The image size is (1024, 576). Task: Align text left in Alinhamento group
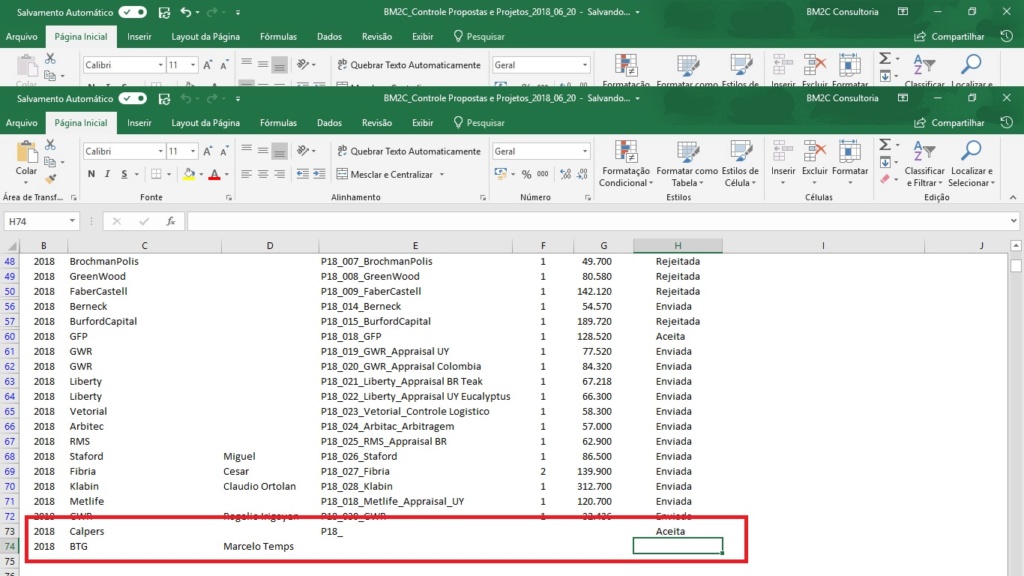tap(246, 174)
